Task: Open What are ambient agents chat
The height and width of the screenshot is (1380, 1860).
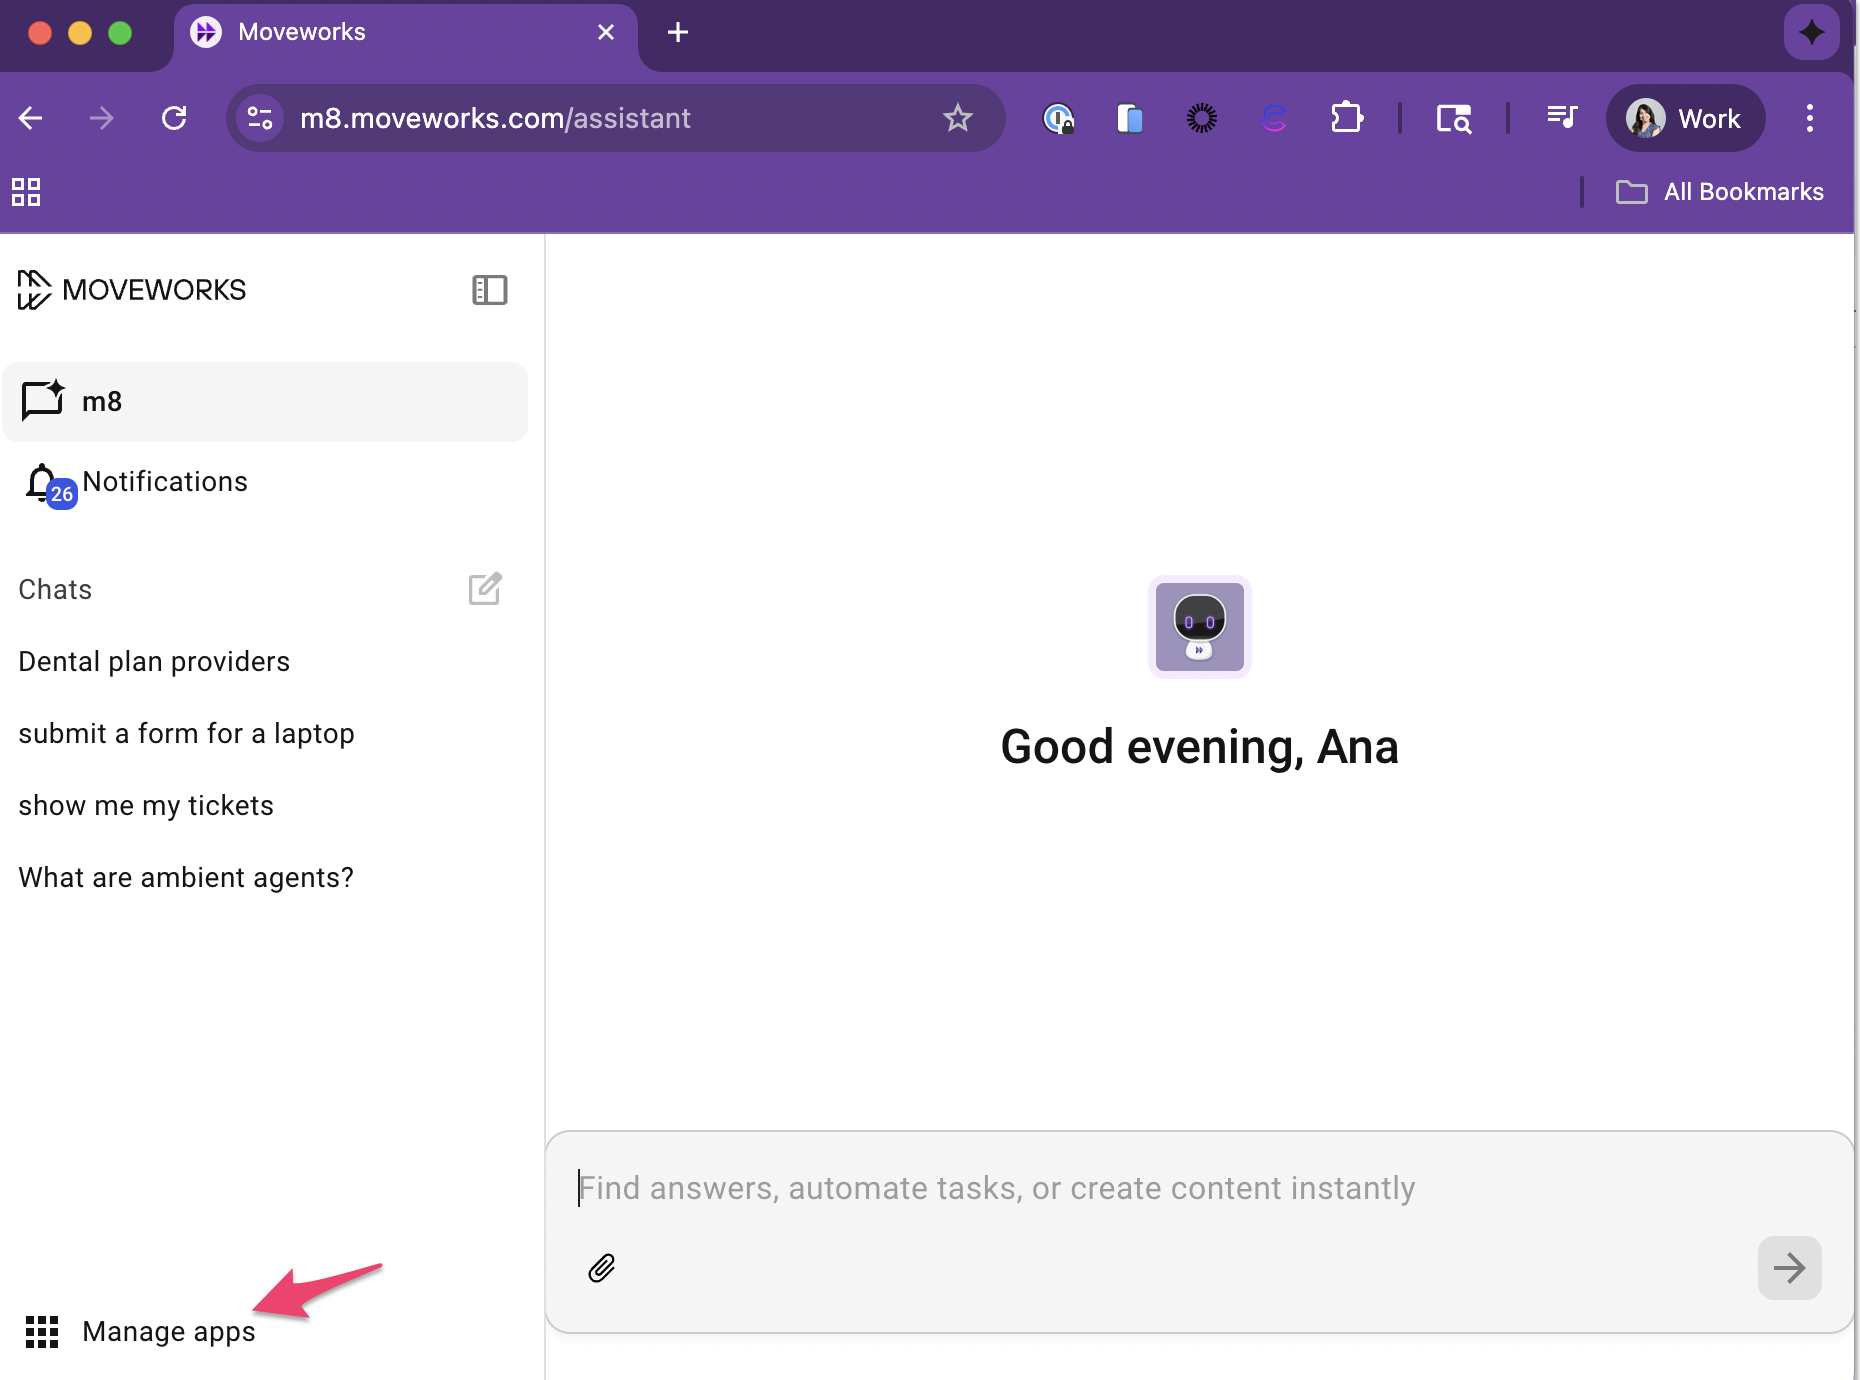Action: coord(186,878)
